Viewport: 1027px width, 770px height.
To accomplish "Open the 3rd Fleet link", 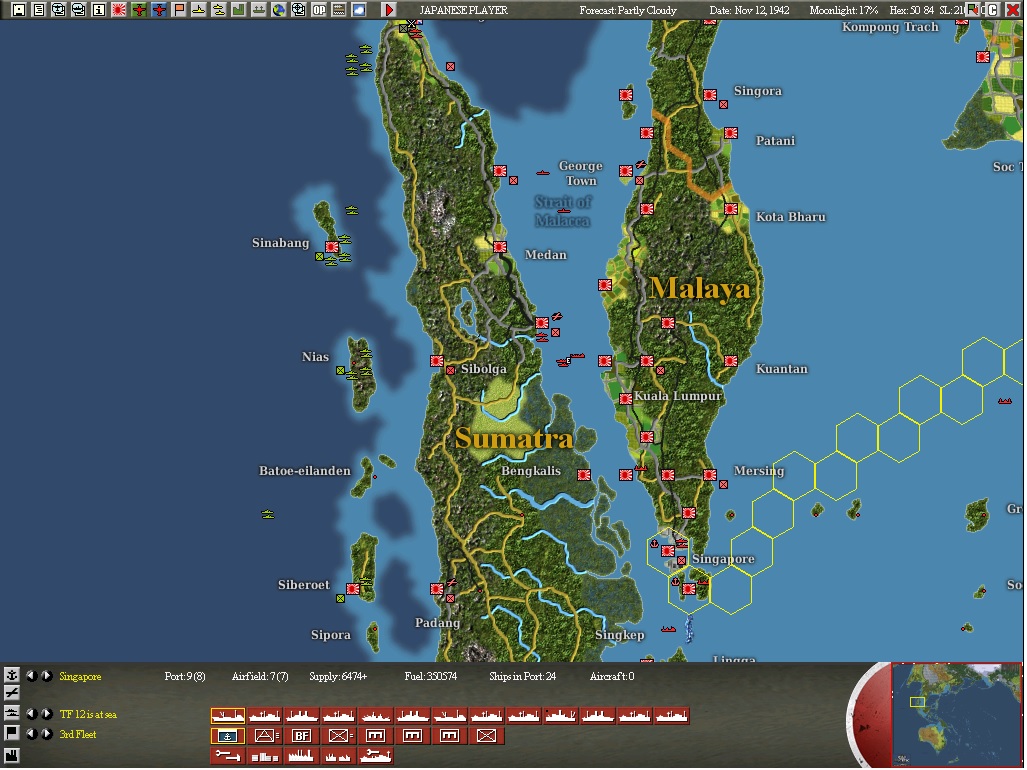I will coord(77,735).
